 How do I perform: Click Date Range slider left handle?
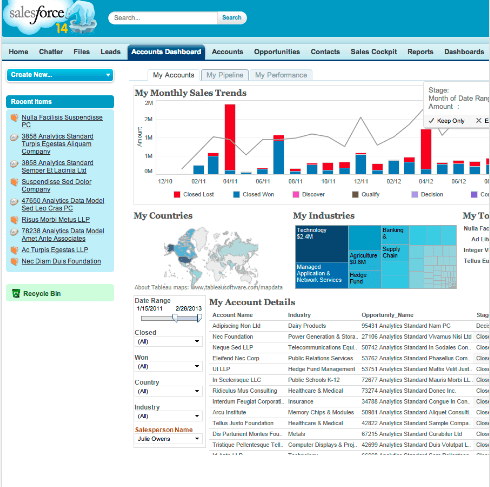[x=175, y=318]
